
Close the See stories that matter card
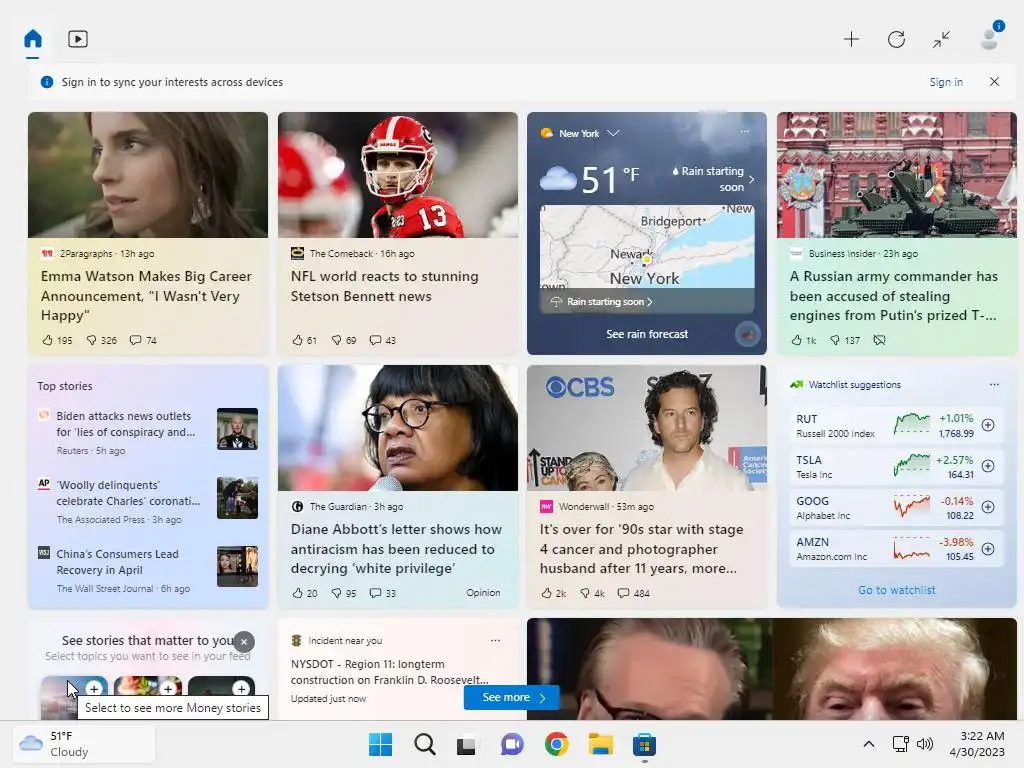pyautogui.click(x=244, y=642)
